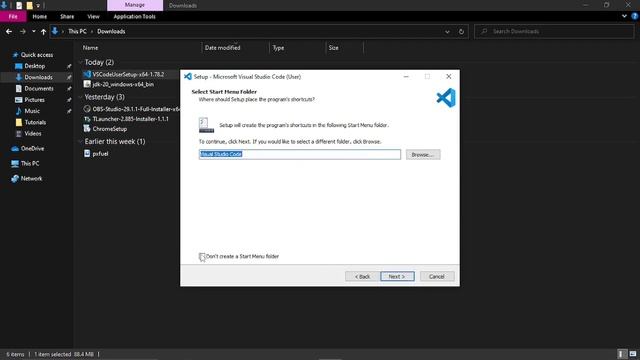Click the new folder quick access toolbar icon
This screenshot has height=360, width=640.
pyautogui.click(x=29, y=5)
